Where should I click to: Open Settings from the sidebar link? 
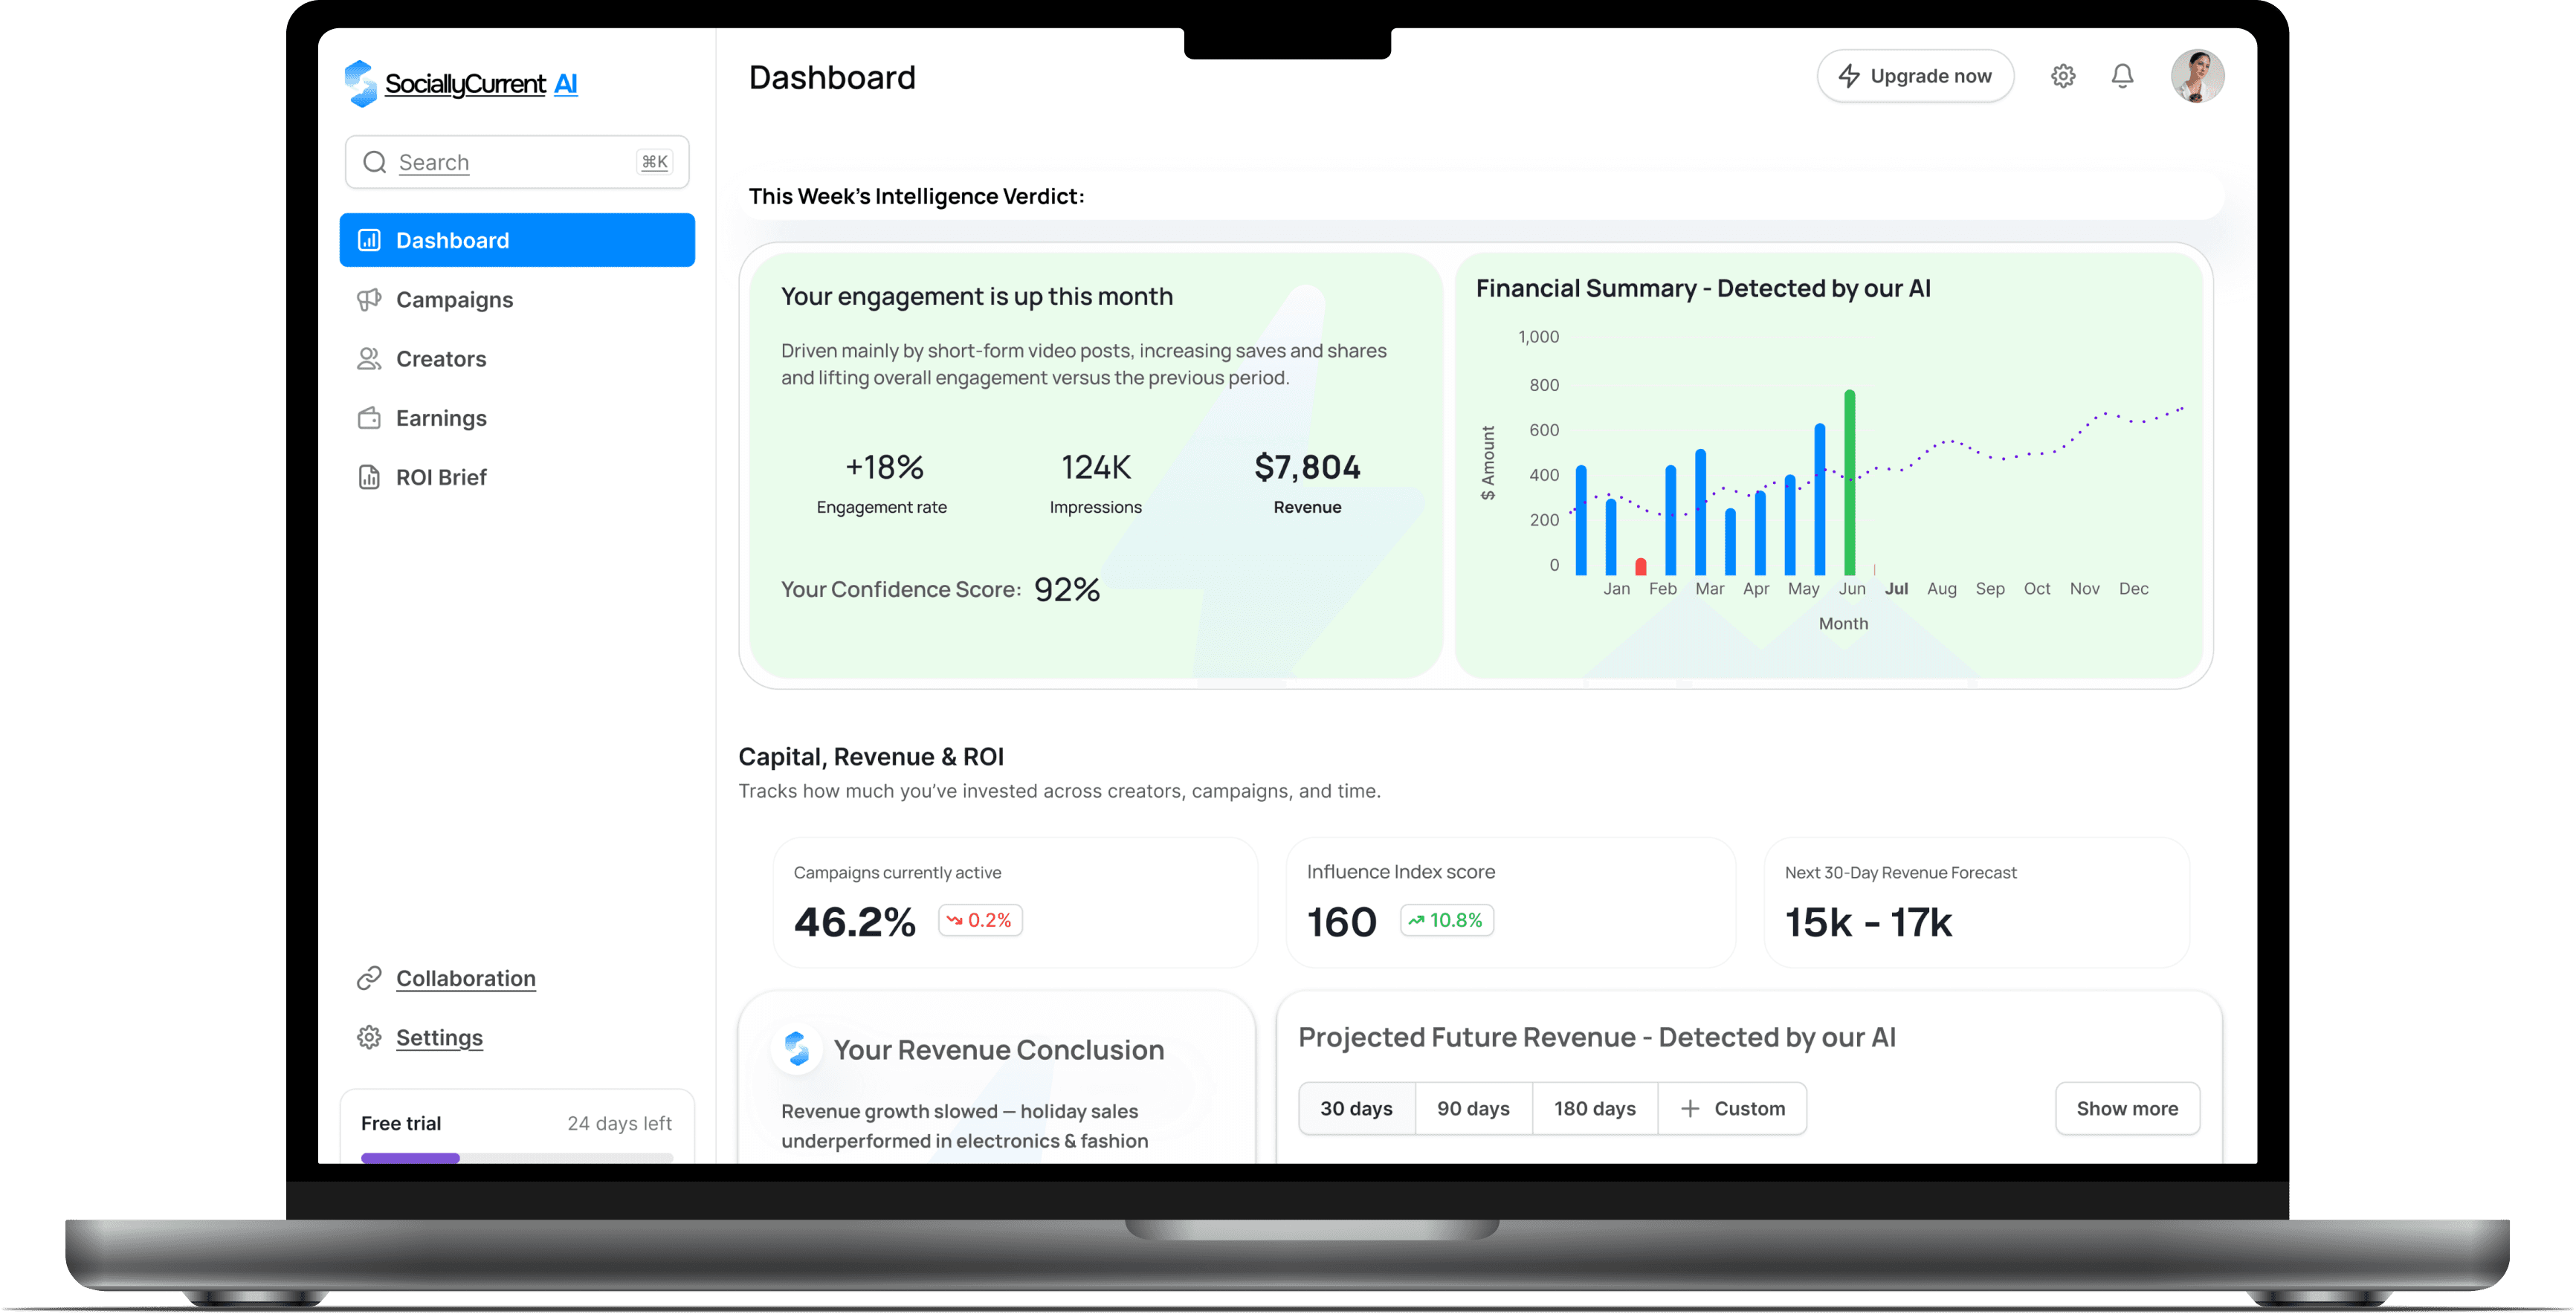(x=439, y=1037)
